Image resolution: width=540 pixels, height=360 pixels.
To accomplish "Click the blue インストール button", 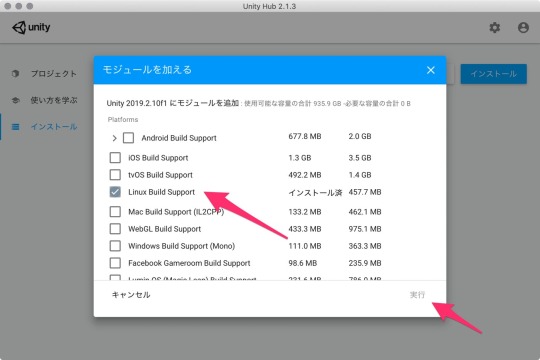I will 494,74.
